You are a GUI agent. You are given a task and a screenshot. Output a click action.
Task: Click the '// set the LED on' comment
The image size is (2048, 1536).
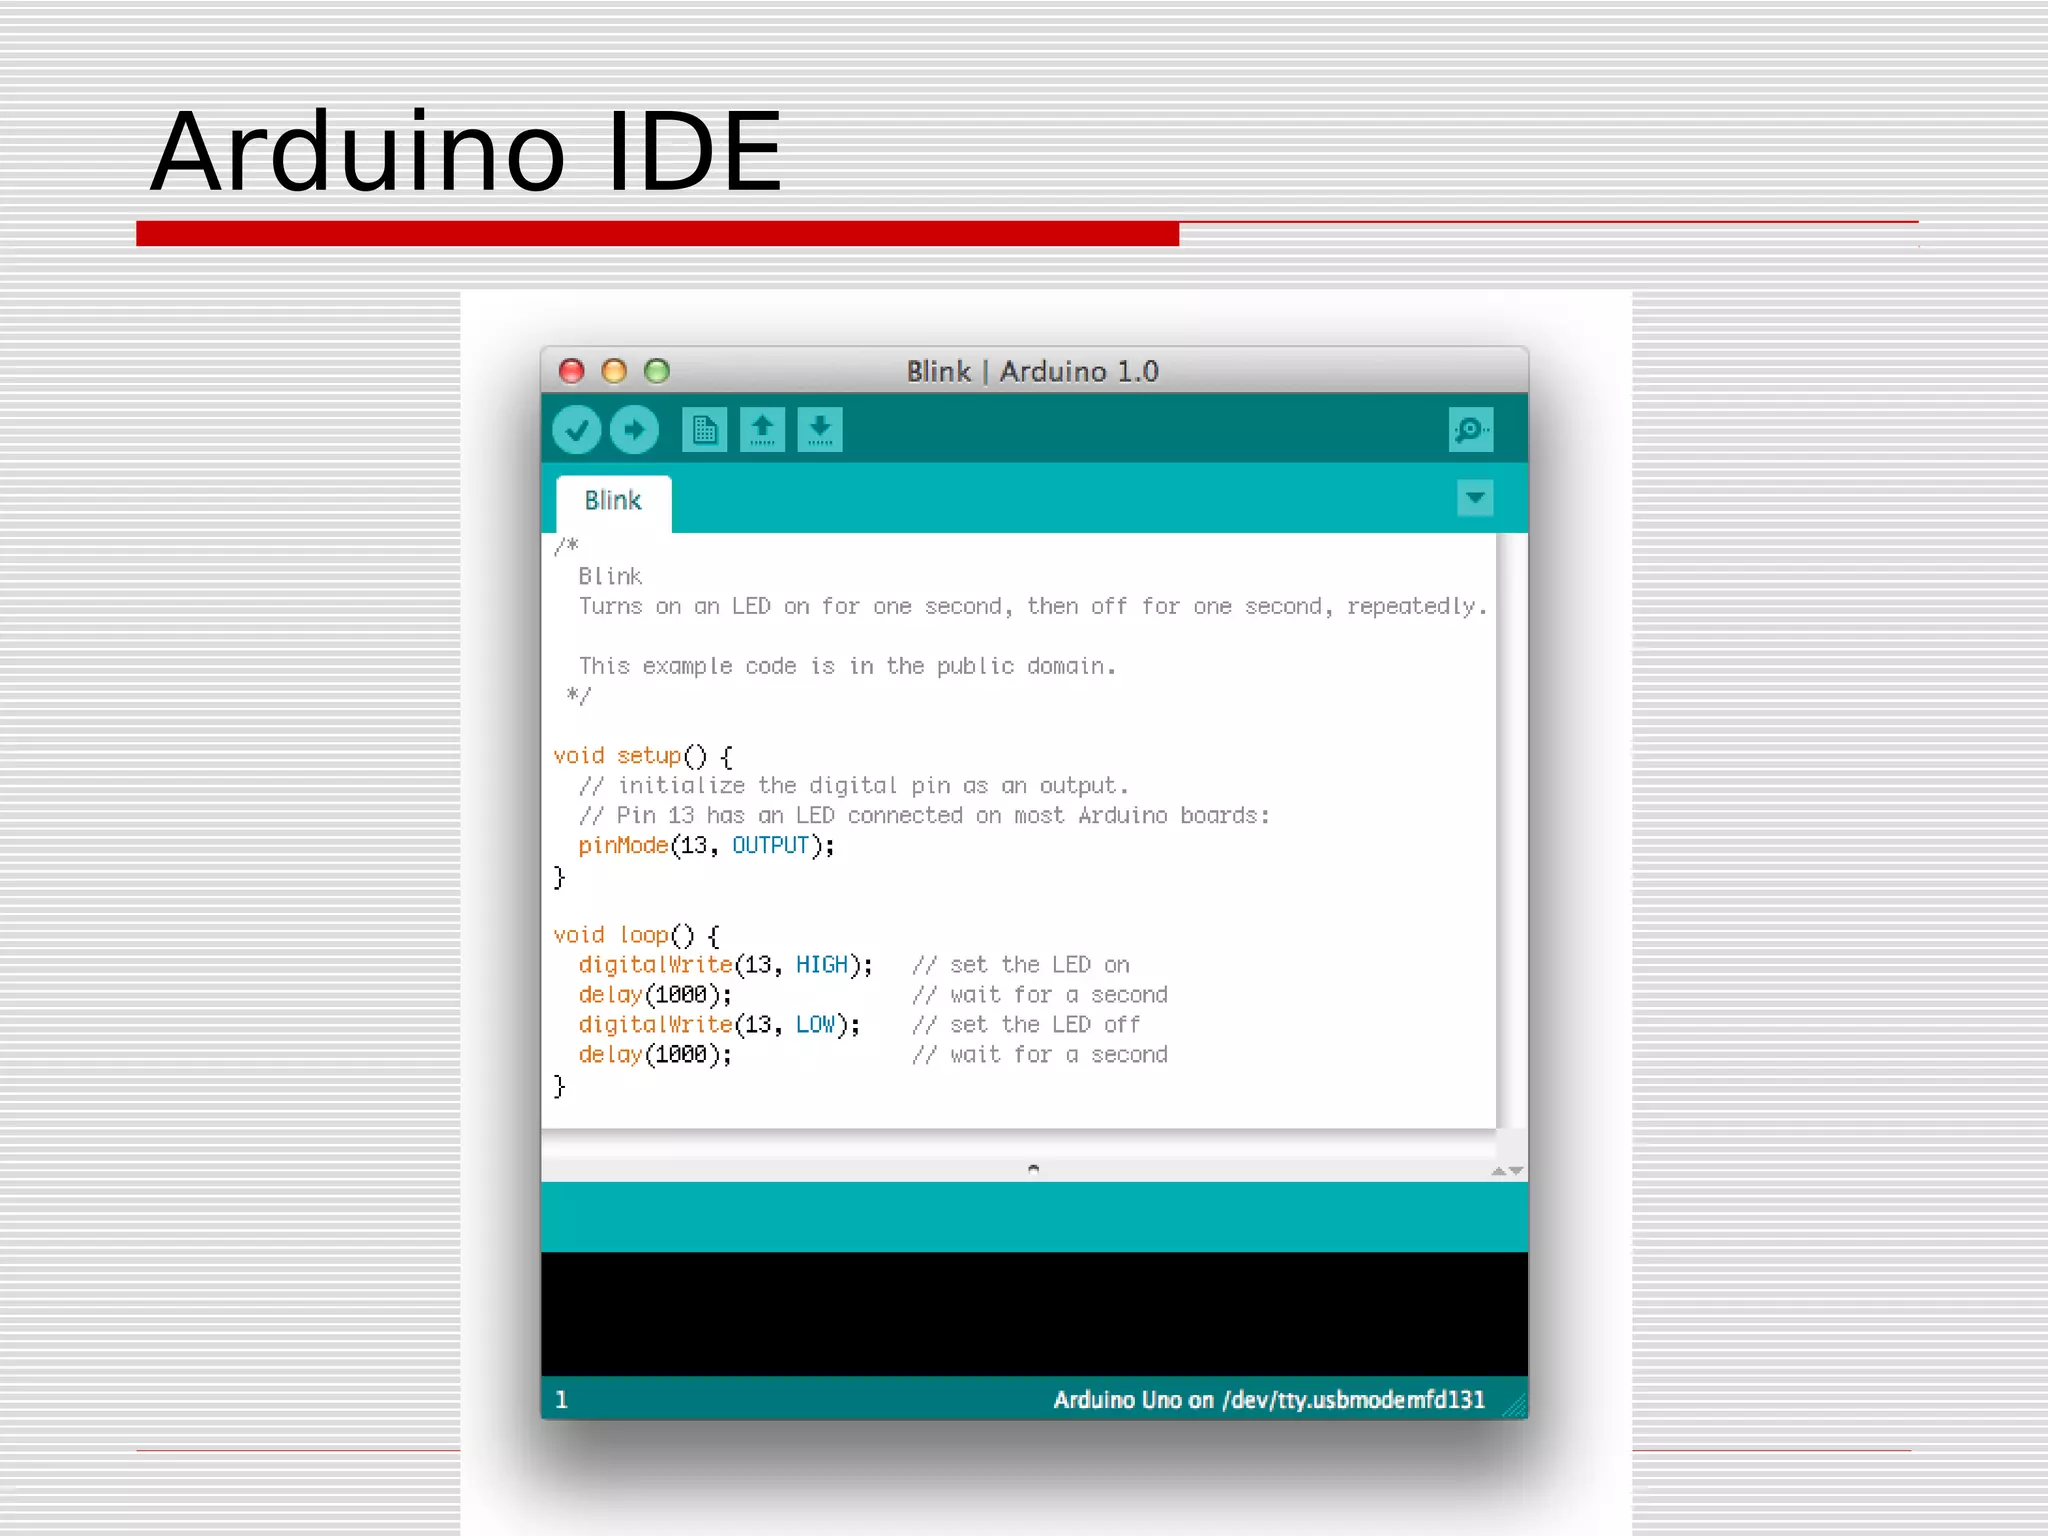(1021, 965)
